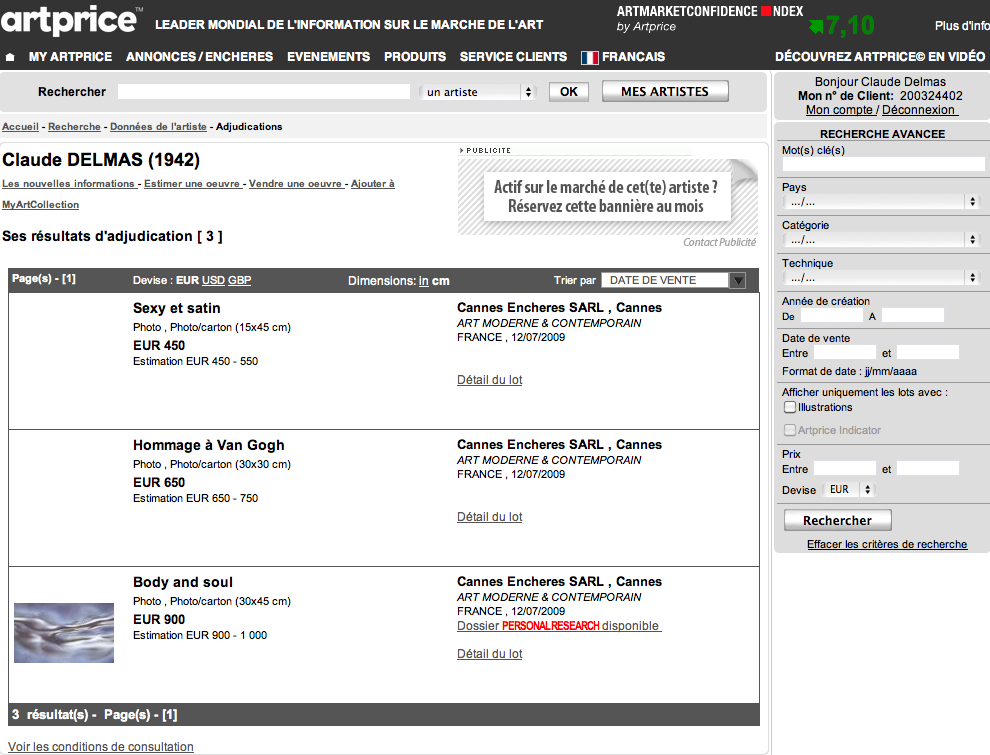Open ANNONCES / ENCHERES menu
The height and width of the screenshot is (755, 990).
200,57
